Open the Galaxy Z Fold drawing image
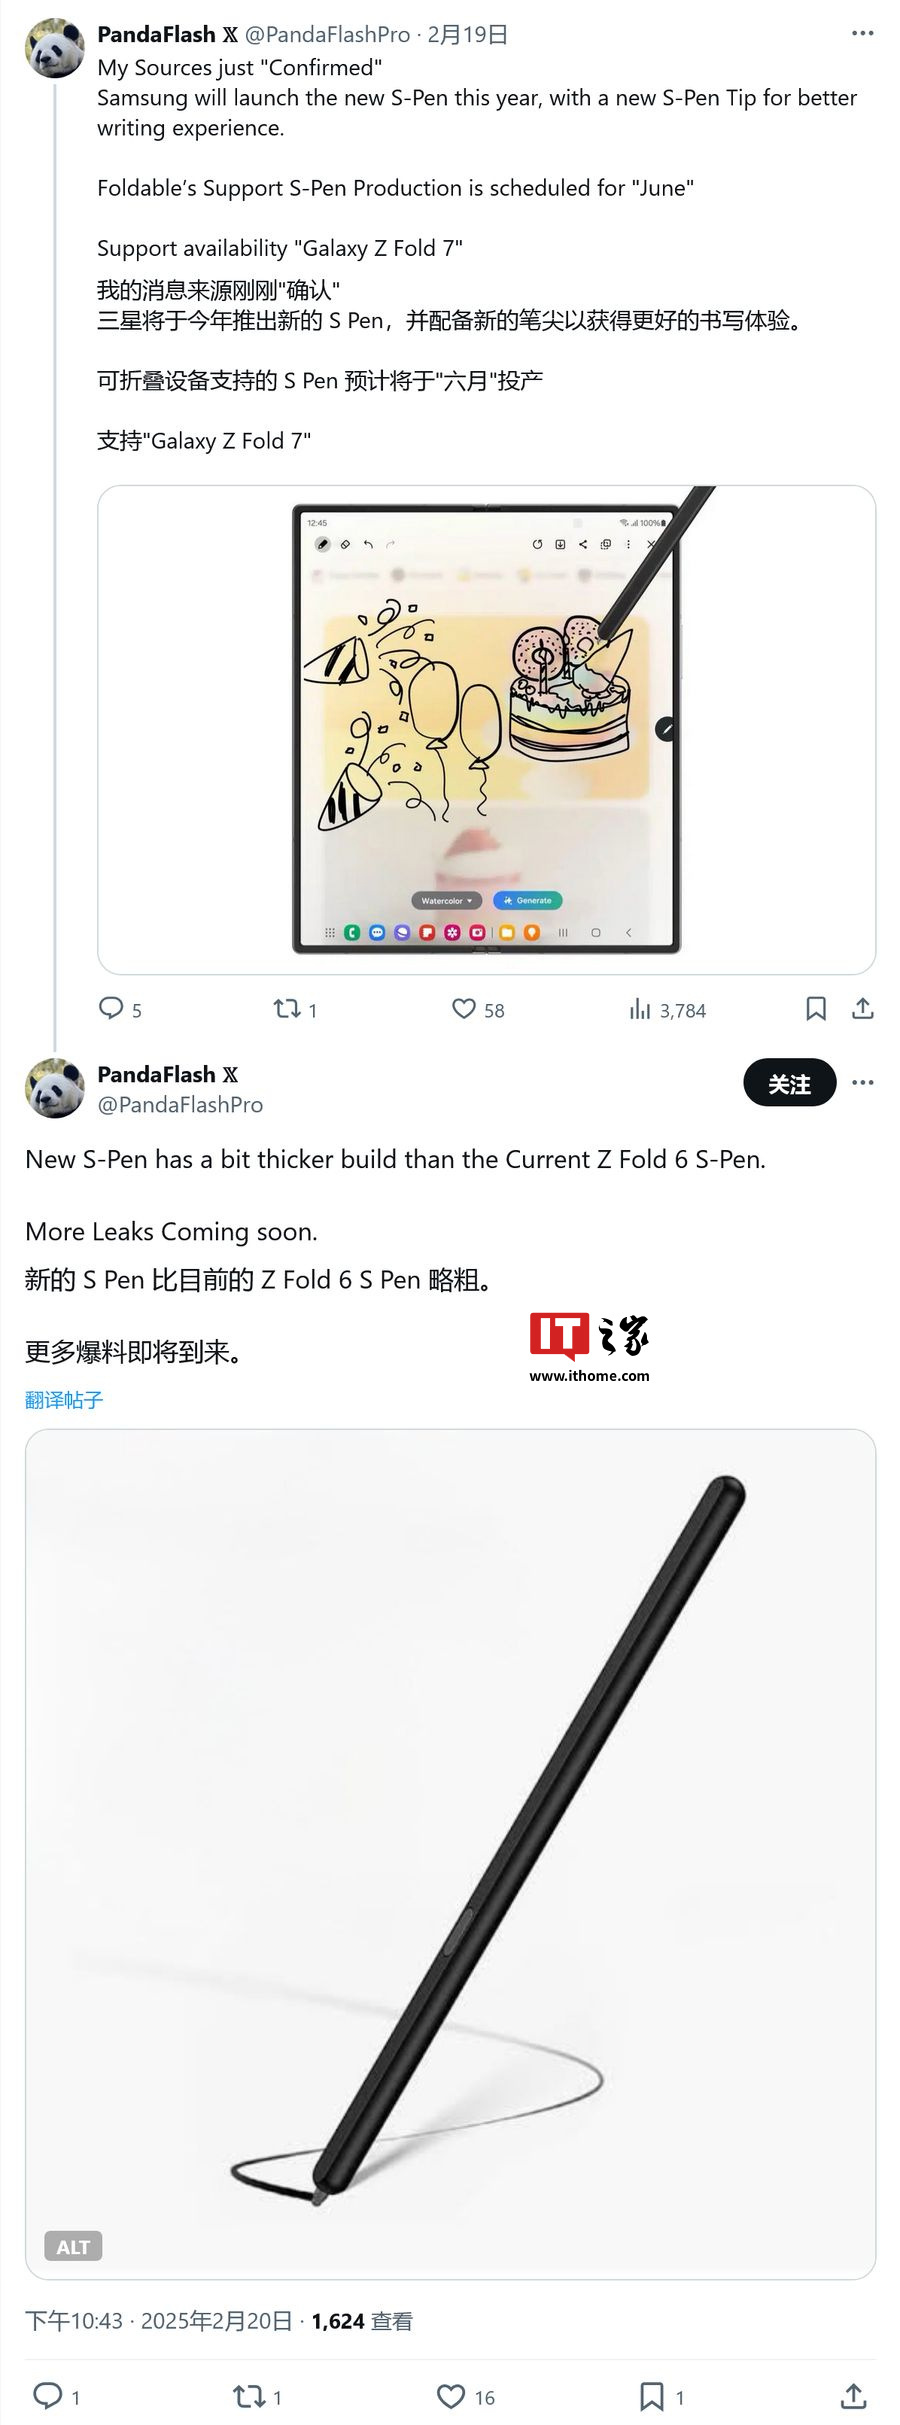This screenshot has height=2425, width=900. [x=486, y=730]
